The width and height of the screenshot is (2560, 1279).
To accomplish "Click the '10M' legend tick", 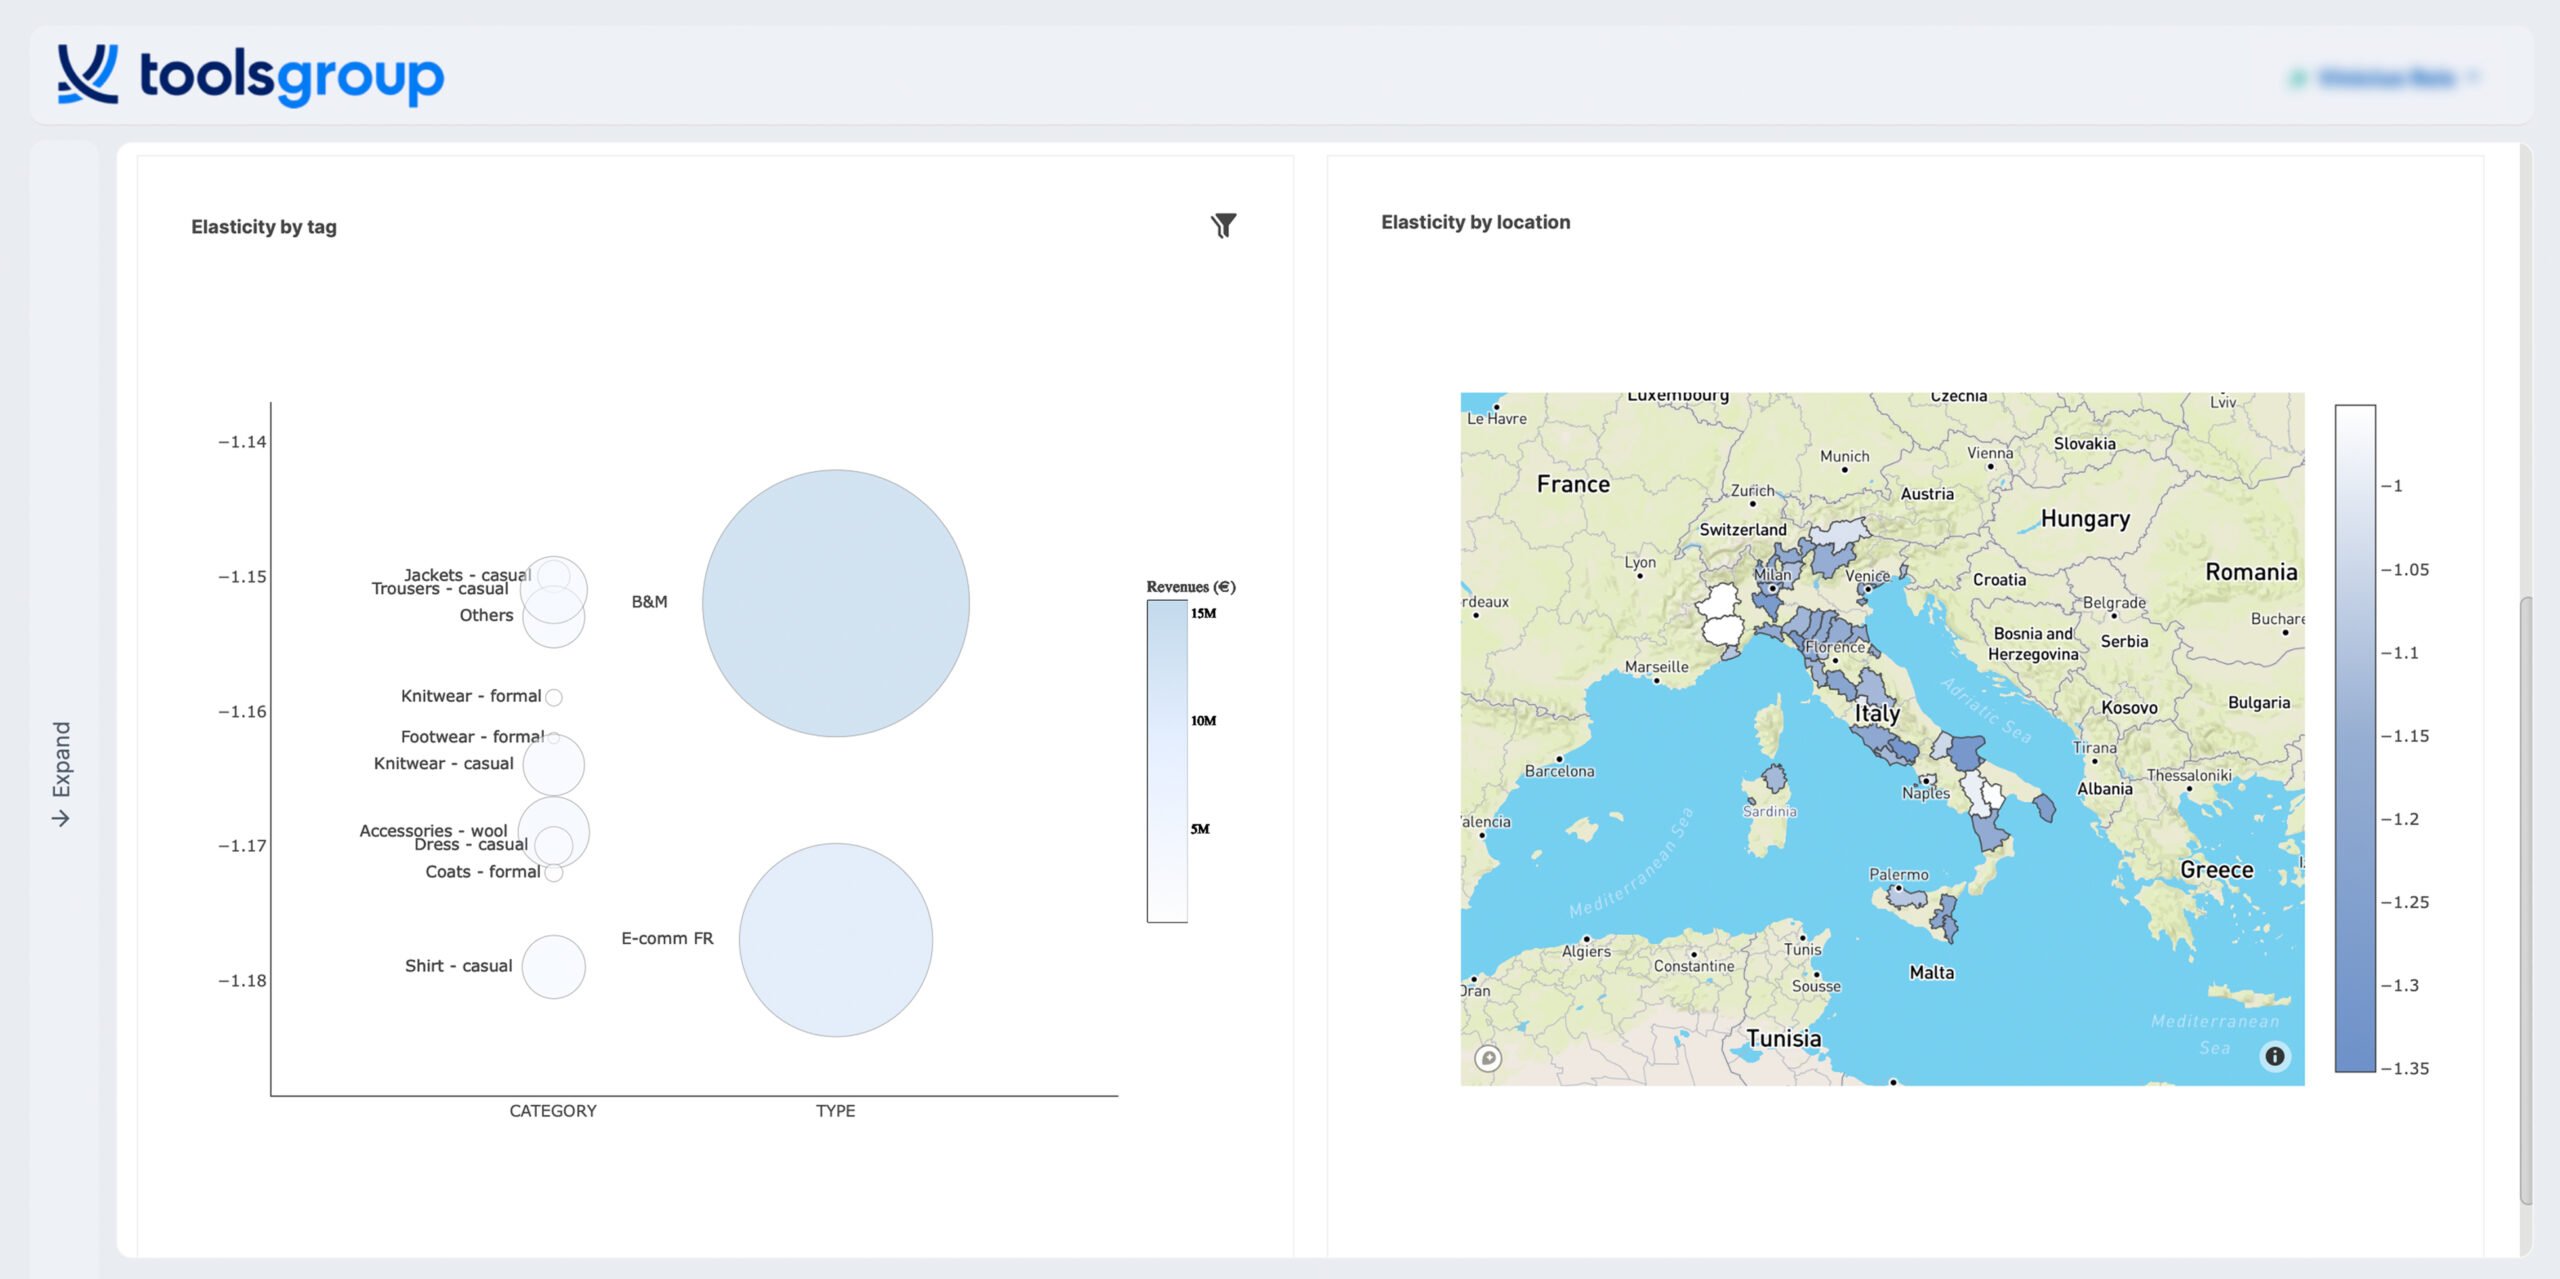I will [x=1203, y=721].
